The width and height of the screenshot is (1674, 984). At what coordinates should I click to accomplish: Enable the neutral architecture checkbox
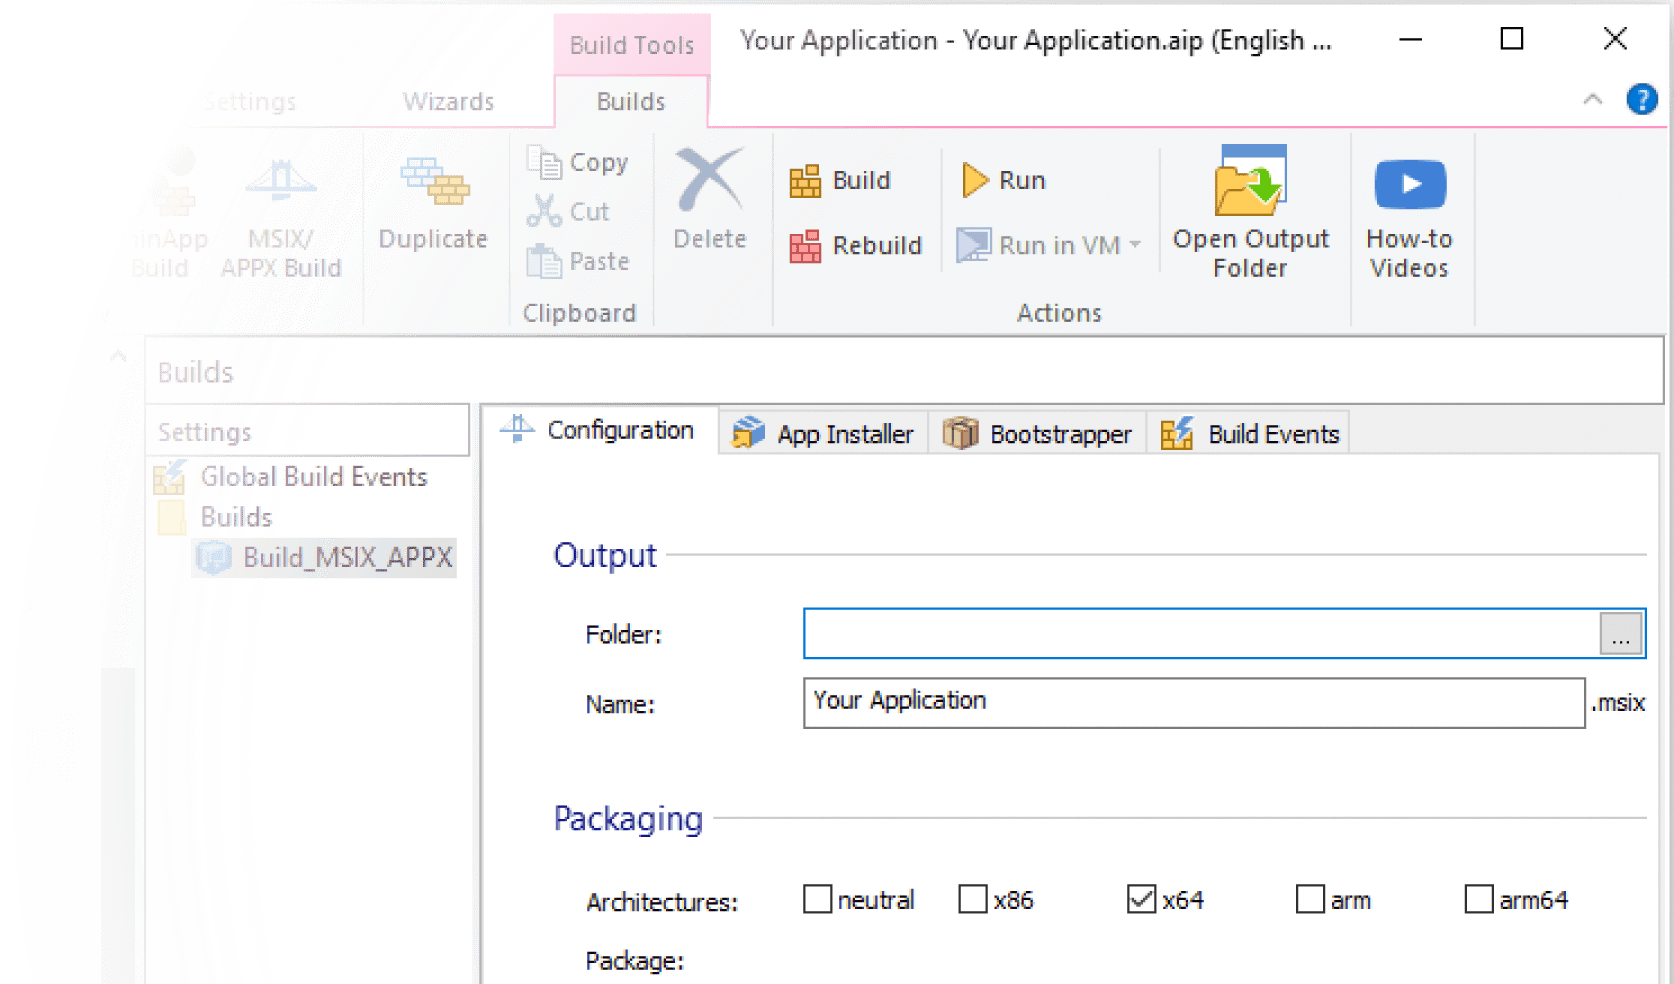pos(818,899)
